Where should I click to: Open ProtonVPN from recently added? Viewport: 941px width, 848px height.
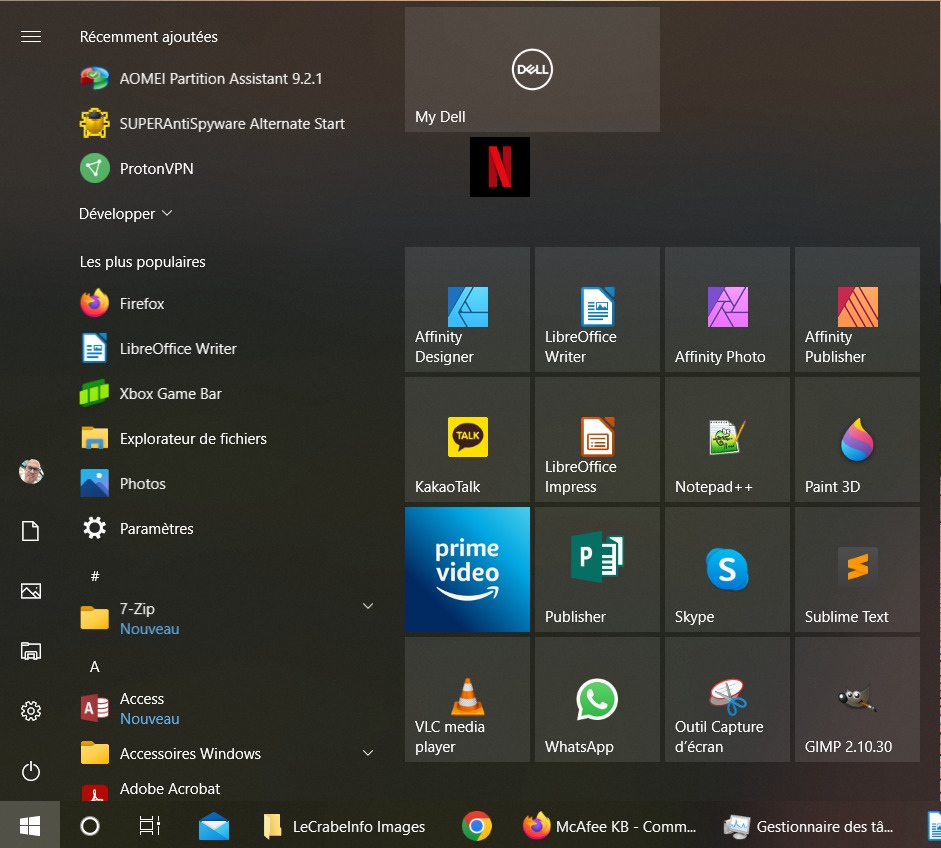228,169
